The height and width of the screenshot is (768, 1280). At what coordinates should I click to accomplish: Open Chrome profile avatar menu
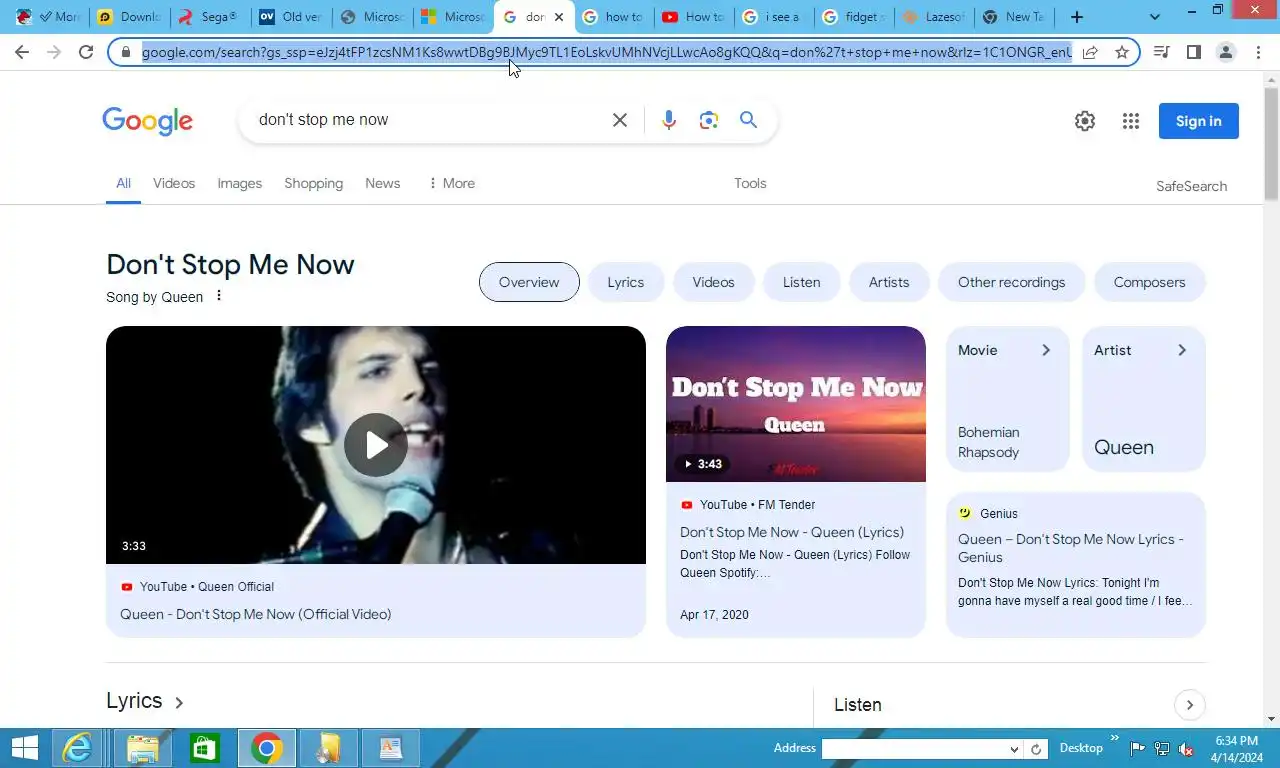(1225, 52)
